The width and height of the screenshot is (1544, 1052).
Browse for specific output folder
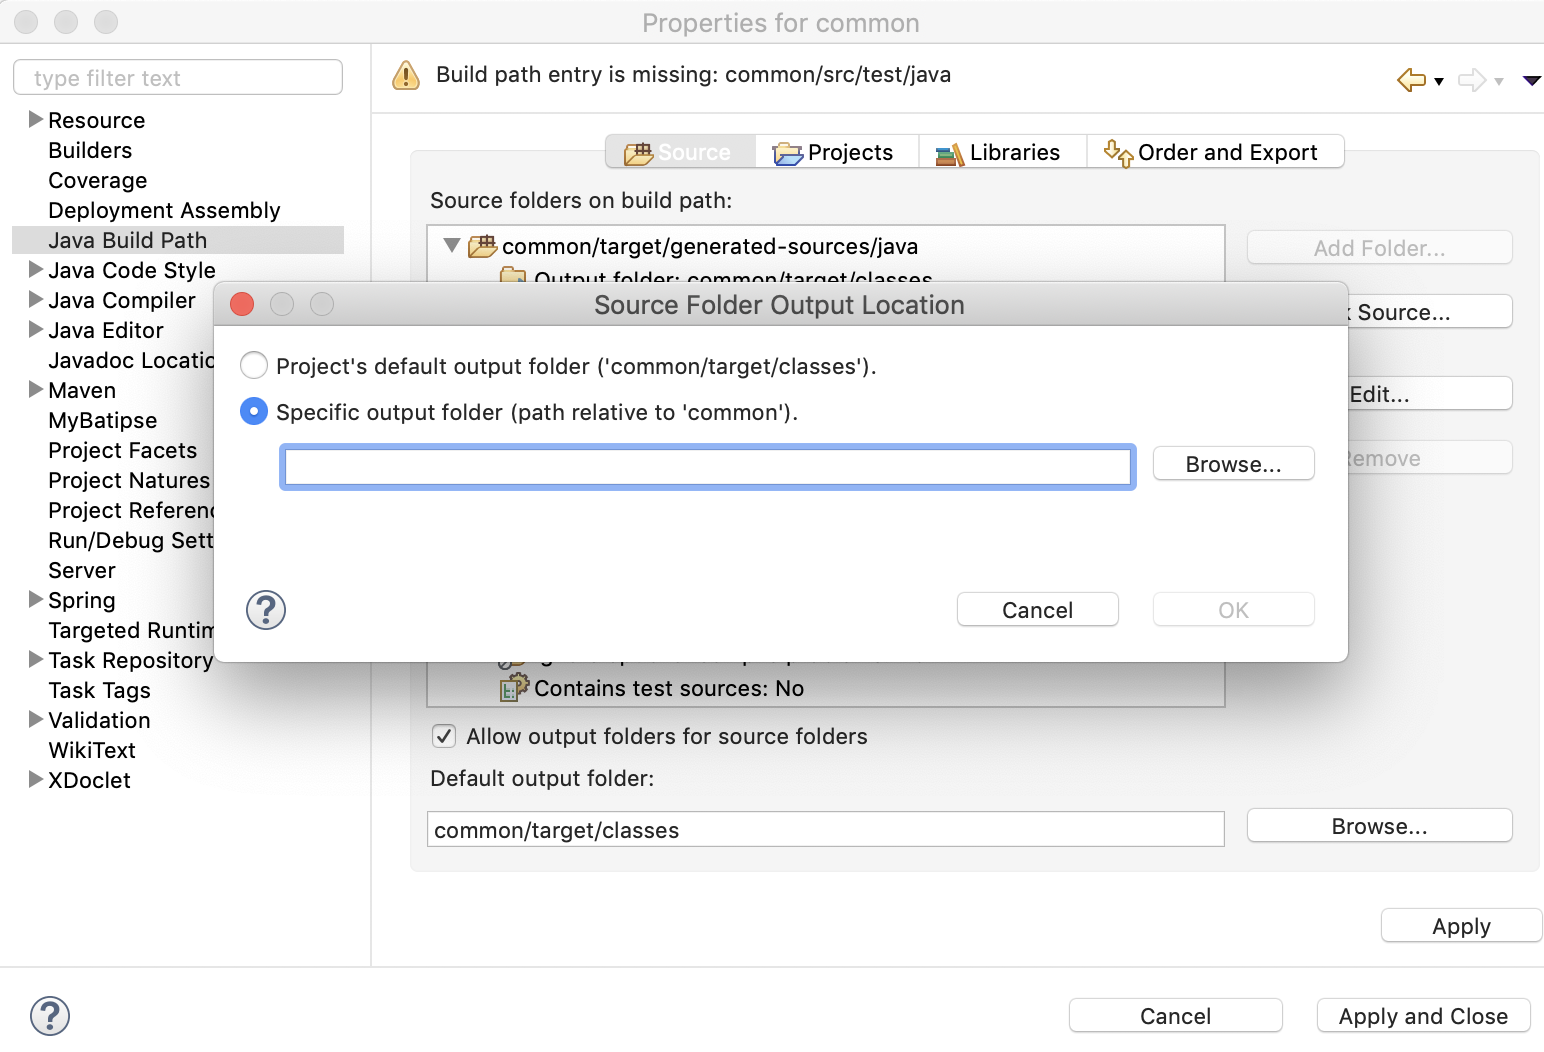[1233, 463]
